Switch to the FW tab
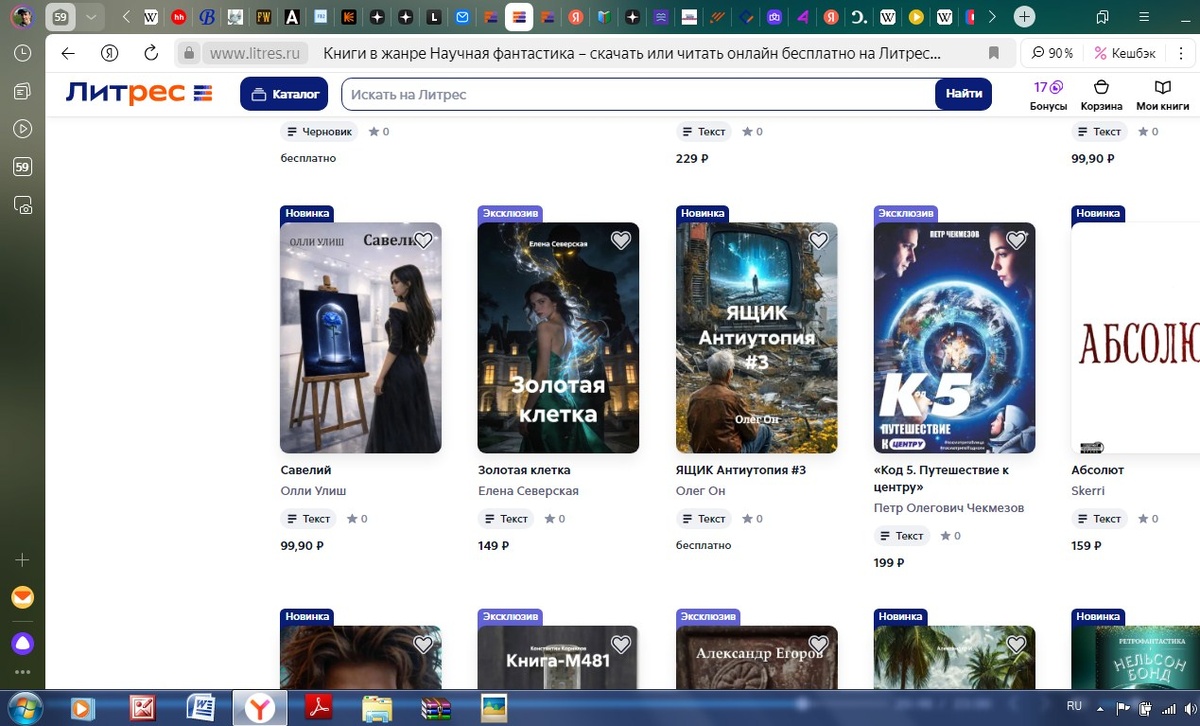Image resolution: width=1200 pixels, height=726 pixels. [x=264, y=17]
